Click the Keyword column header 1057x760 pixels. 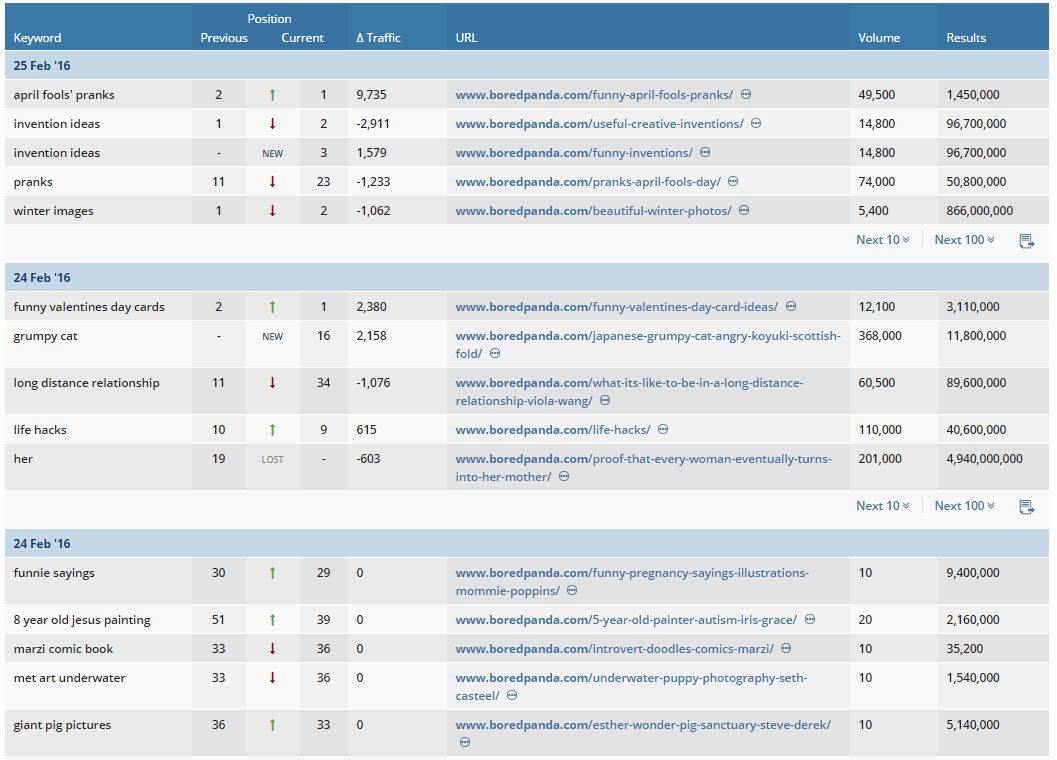37,38
